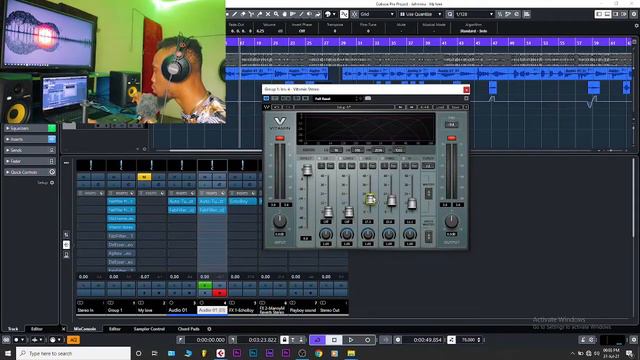The width and height of the screenshot is (640, 360).
Task: Select the Zoom magnifier tool
Action: pyautogui.click(x=276, y=14)
